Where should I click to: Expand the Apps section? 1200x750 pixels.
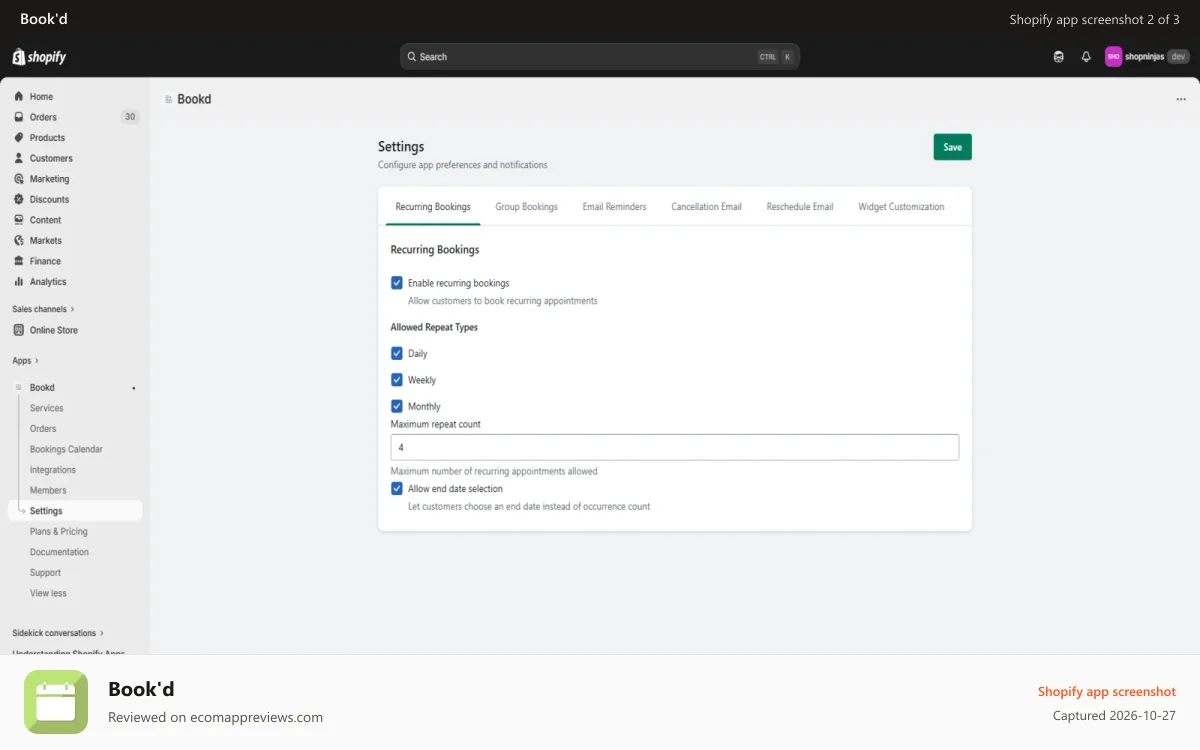(26, 360)
